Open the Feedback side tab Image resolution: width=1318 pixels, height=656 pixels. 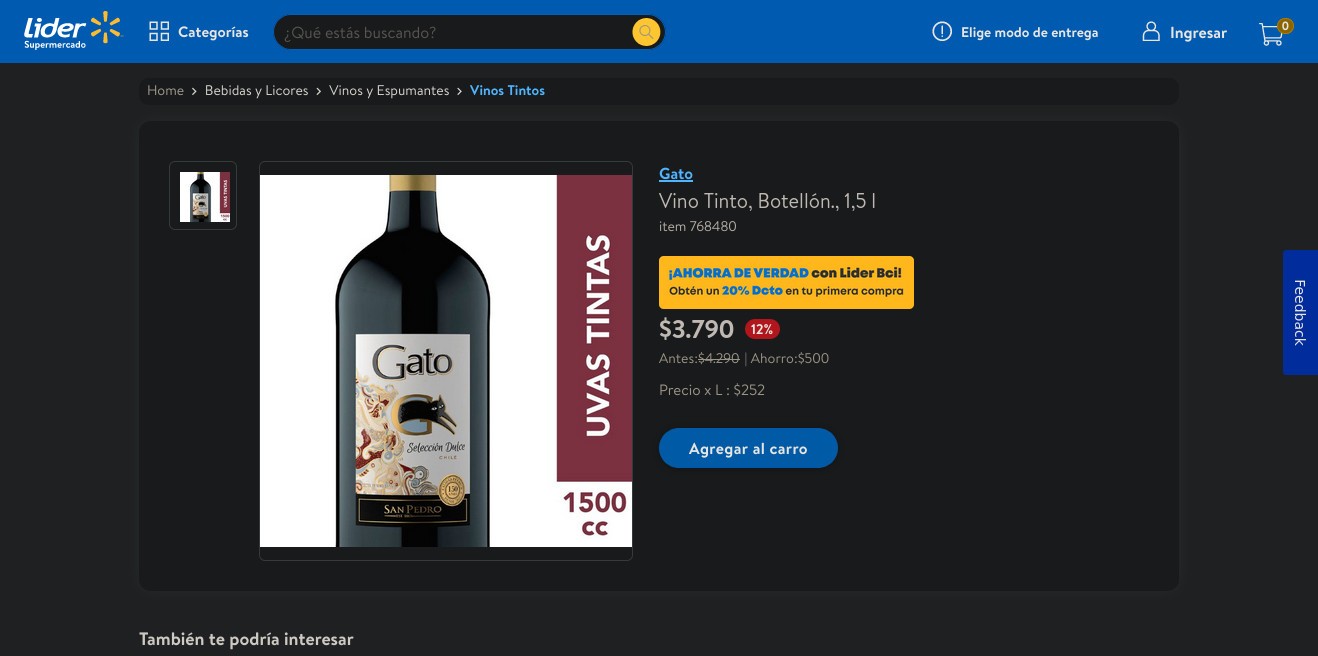click(x=1300, y=312)
